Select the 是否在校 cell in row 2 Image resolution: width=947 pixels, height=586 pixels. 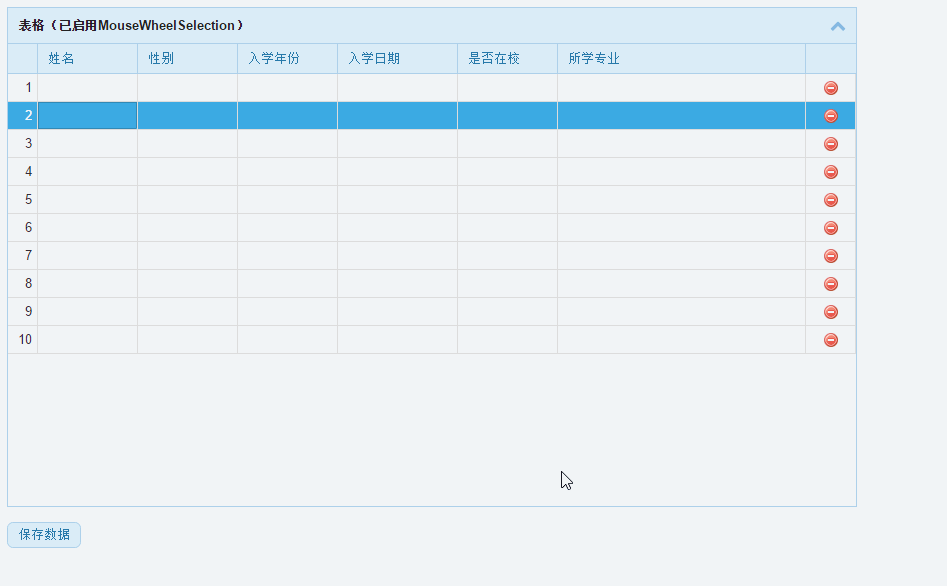(507, 115)
